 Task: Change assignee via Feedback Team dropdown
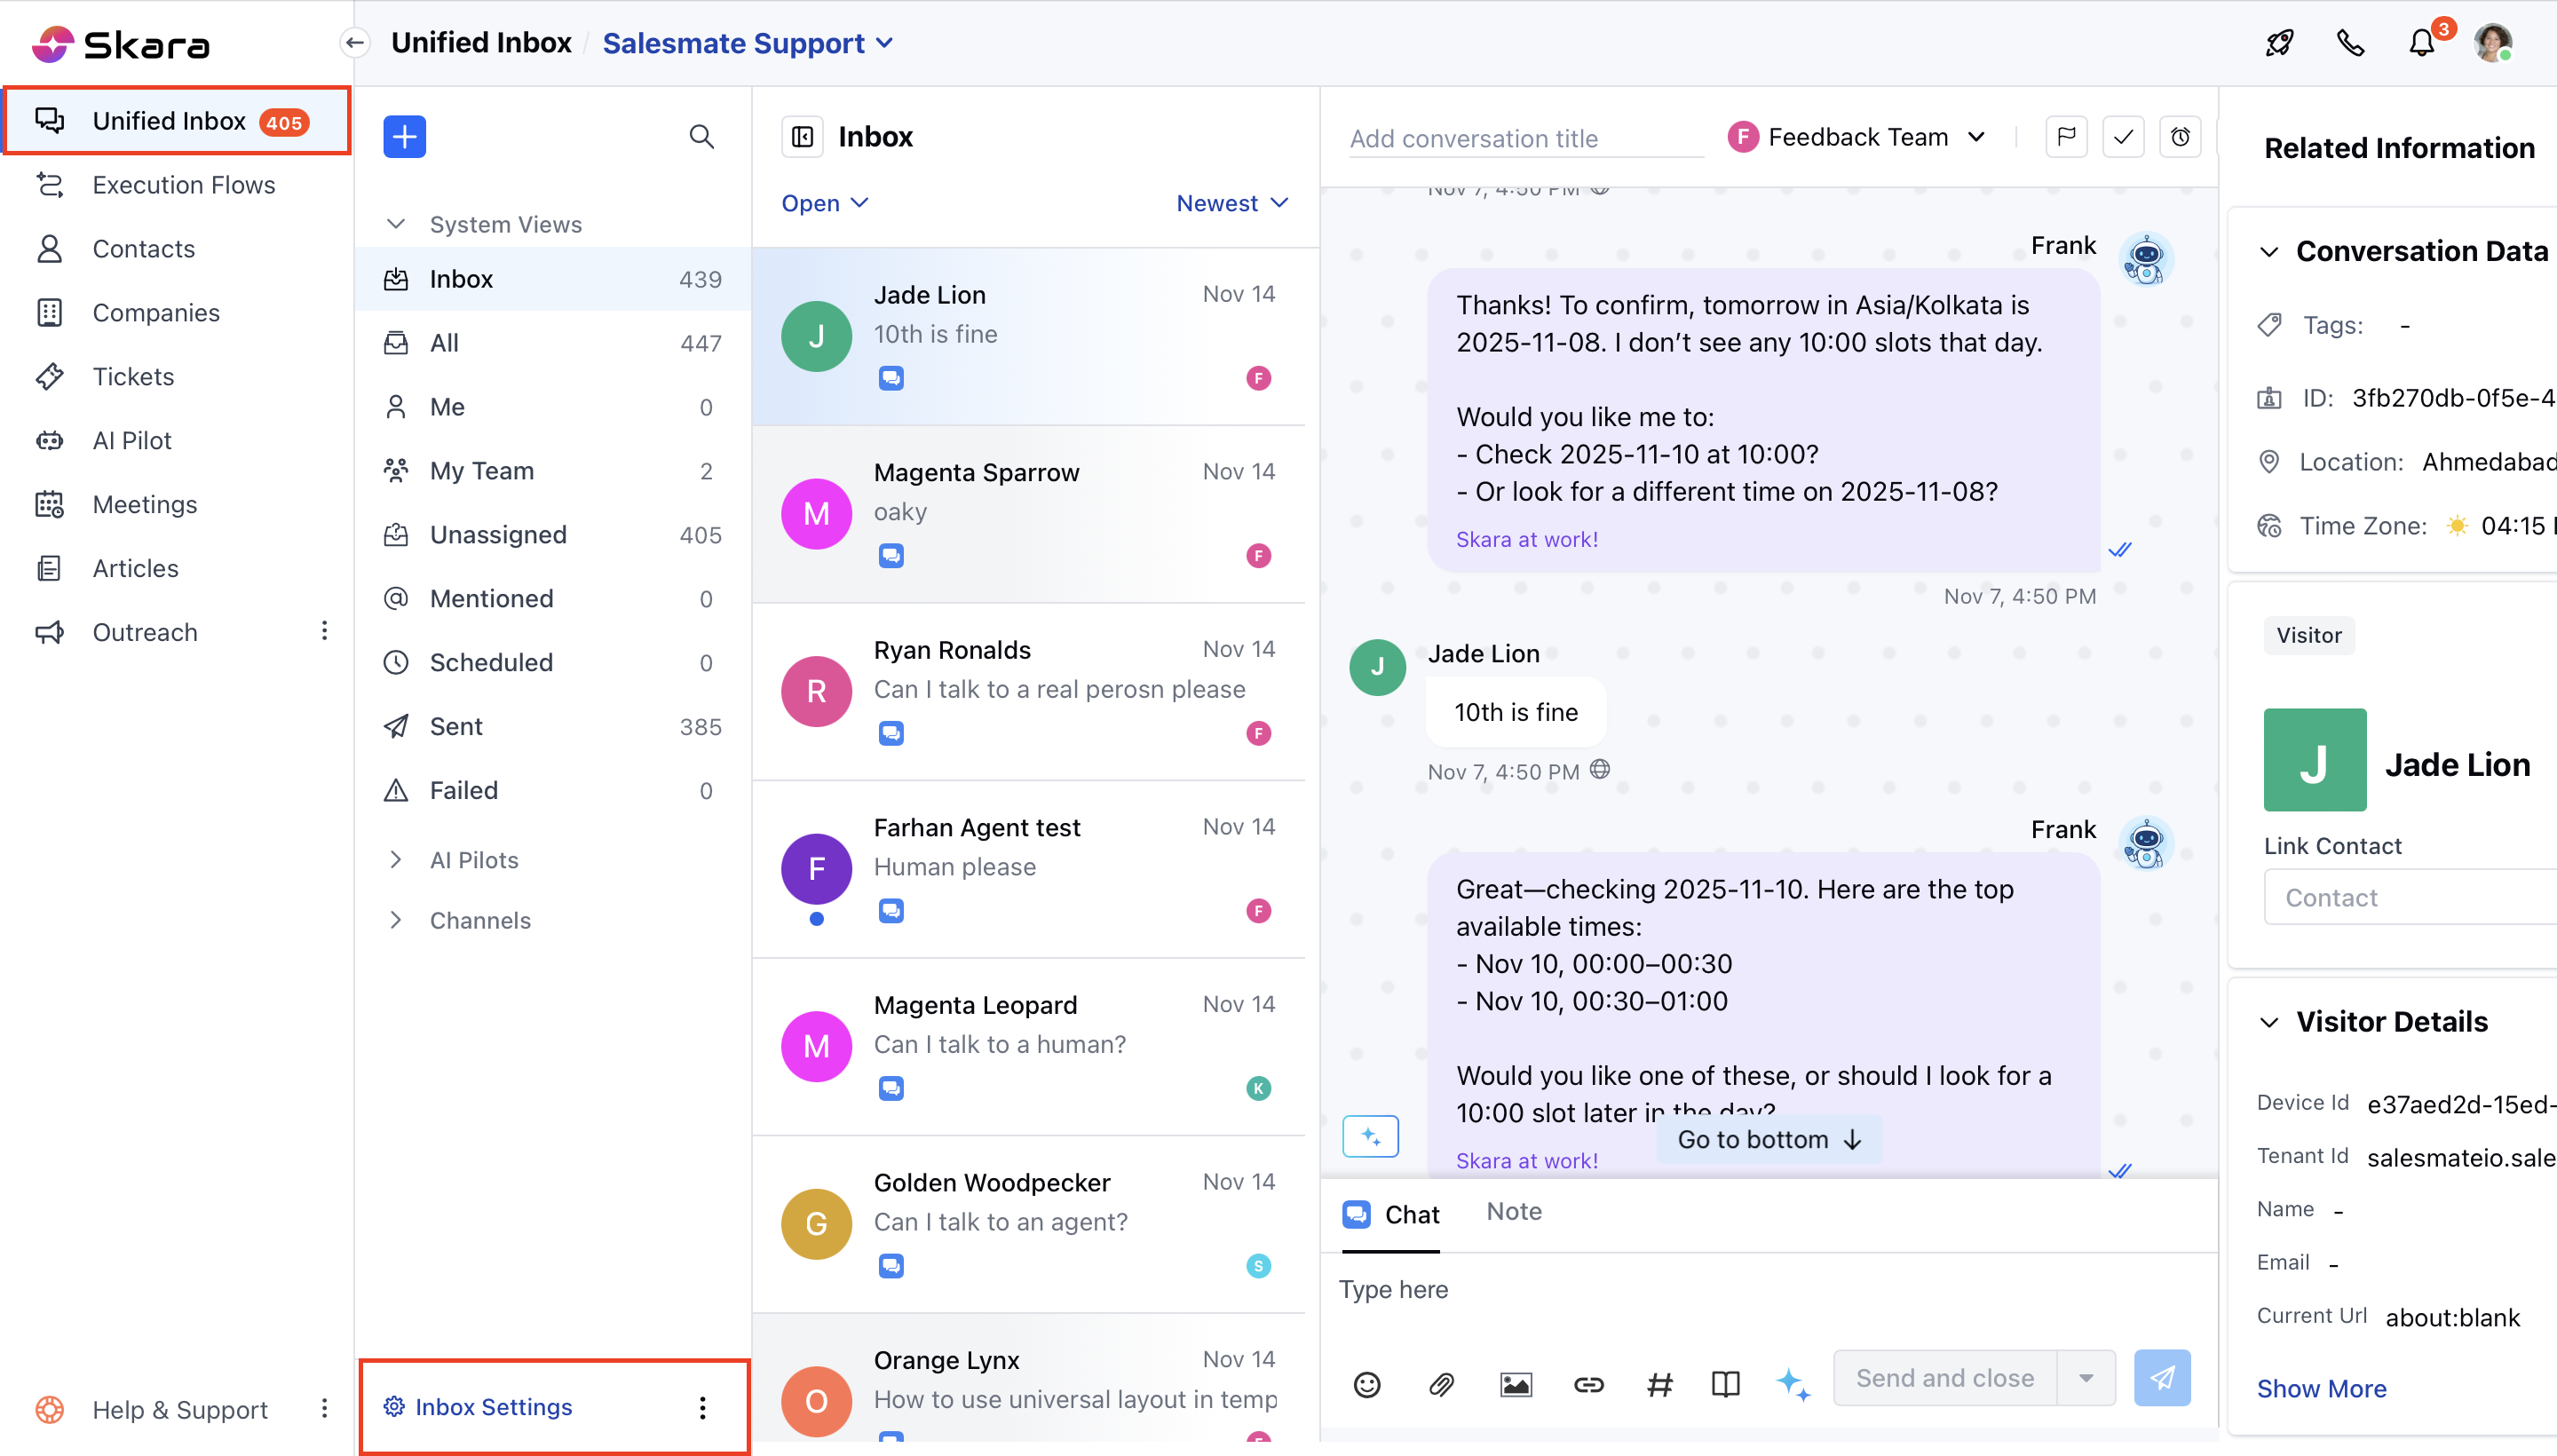coord(1858,137)
